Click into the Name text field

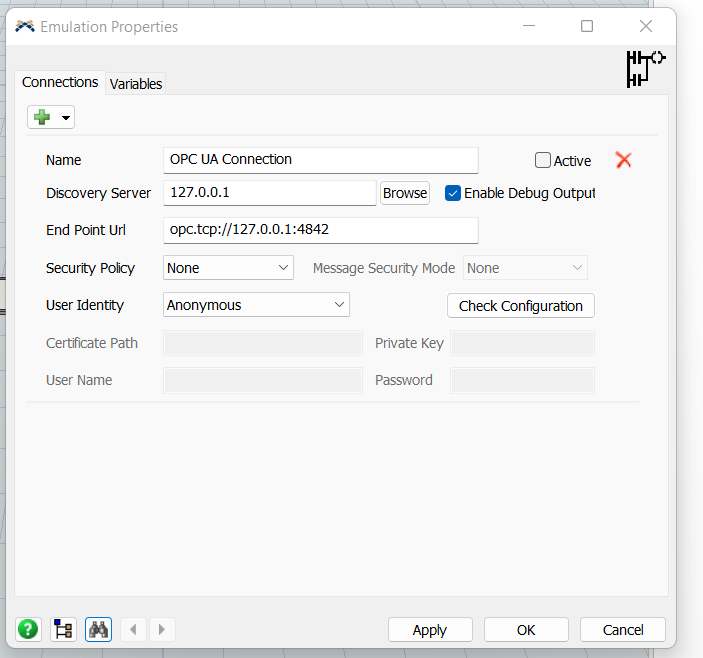pyautogui.click(x=320, y=160)
